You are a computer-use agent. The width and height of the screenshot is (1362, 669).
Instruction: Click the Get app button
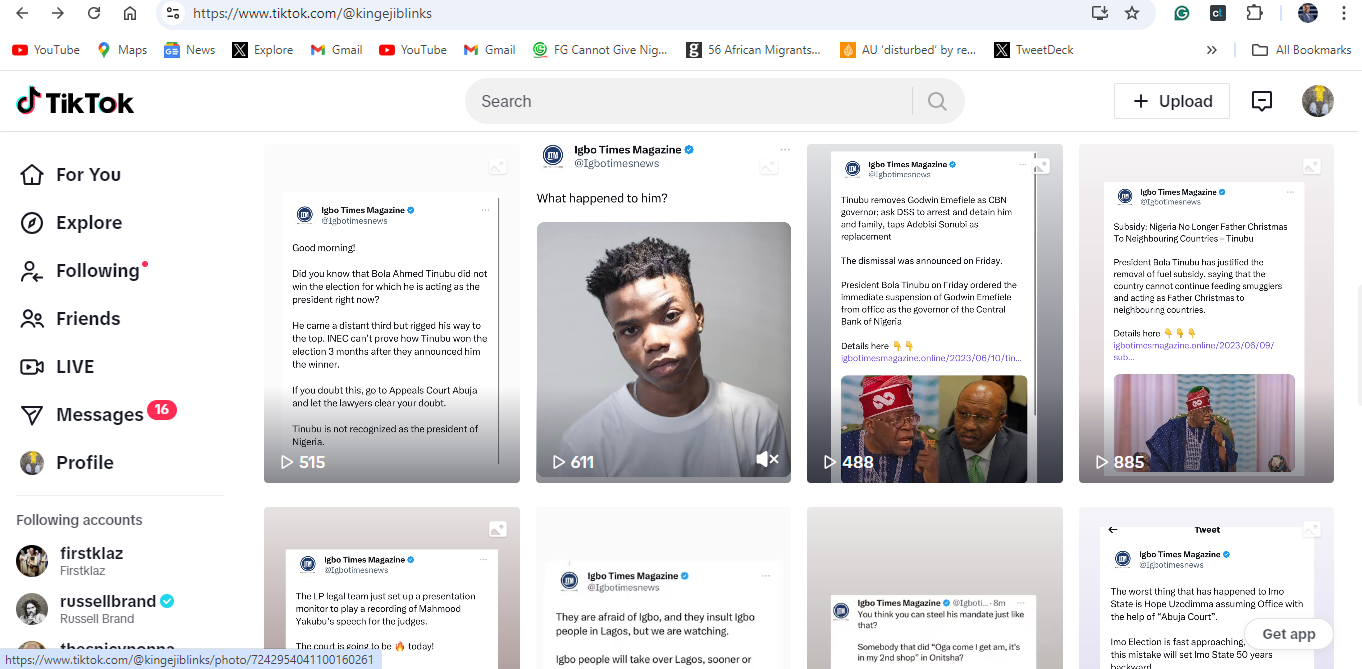coord(1288,634)
